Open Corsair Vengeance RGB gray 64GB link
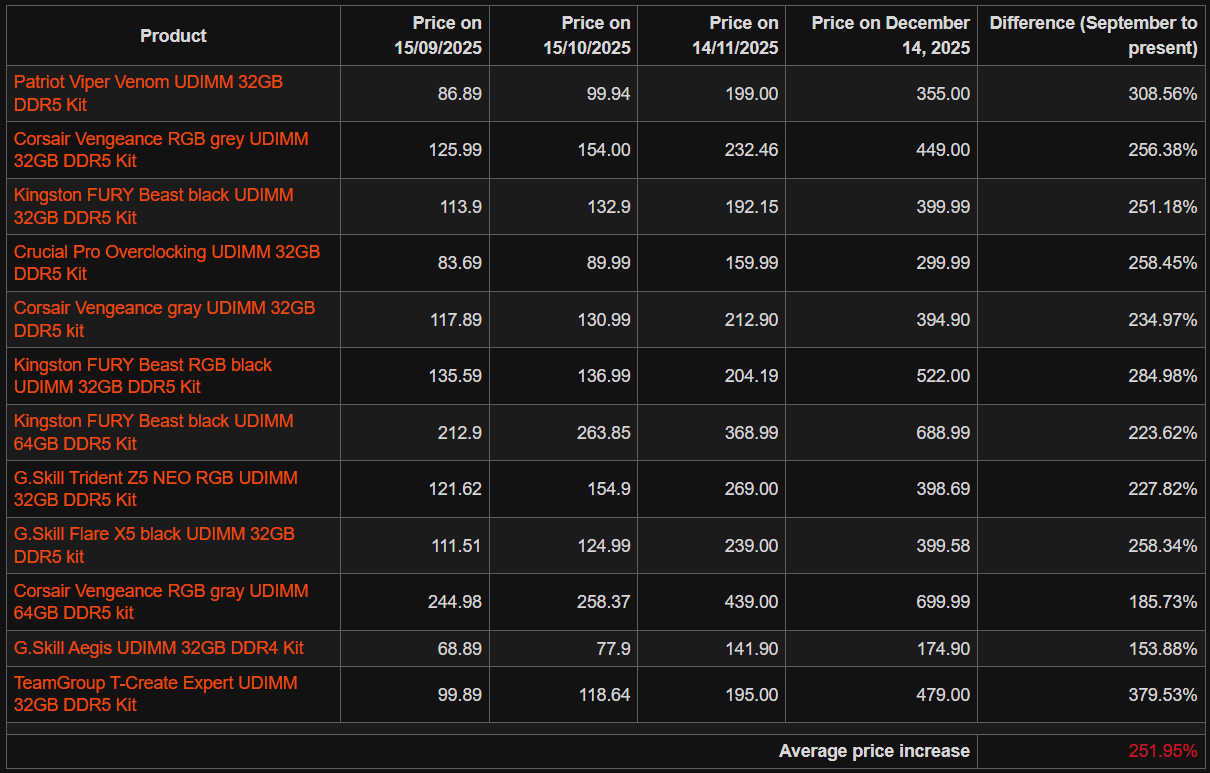The height and width of the screenshot is (773, 1210). (x=161, y=591)
